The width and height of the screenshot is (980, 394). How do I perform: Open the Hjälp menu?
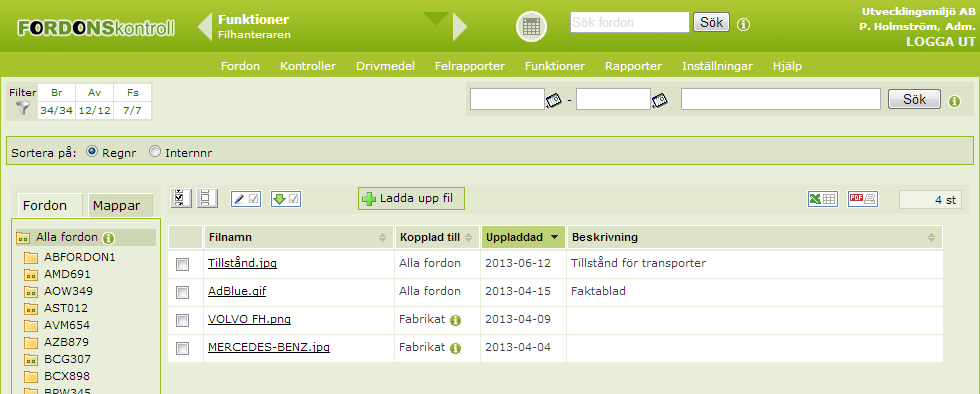[x=787, y=66]
